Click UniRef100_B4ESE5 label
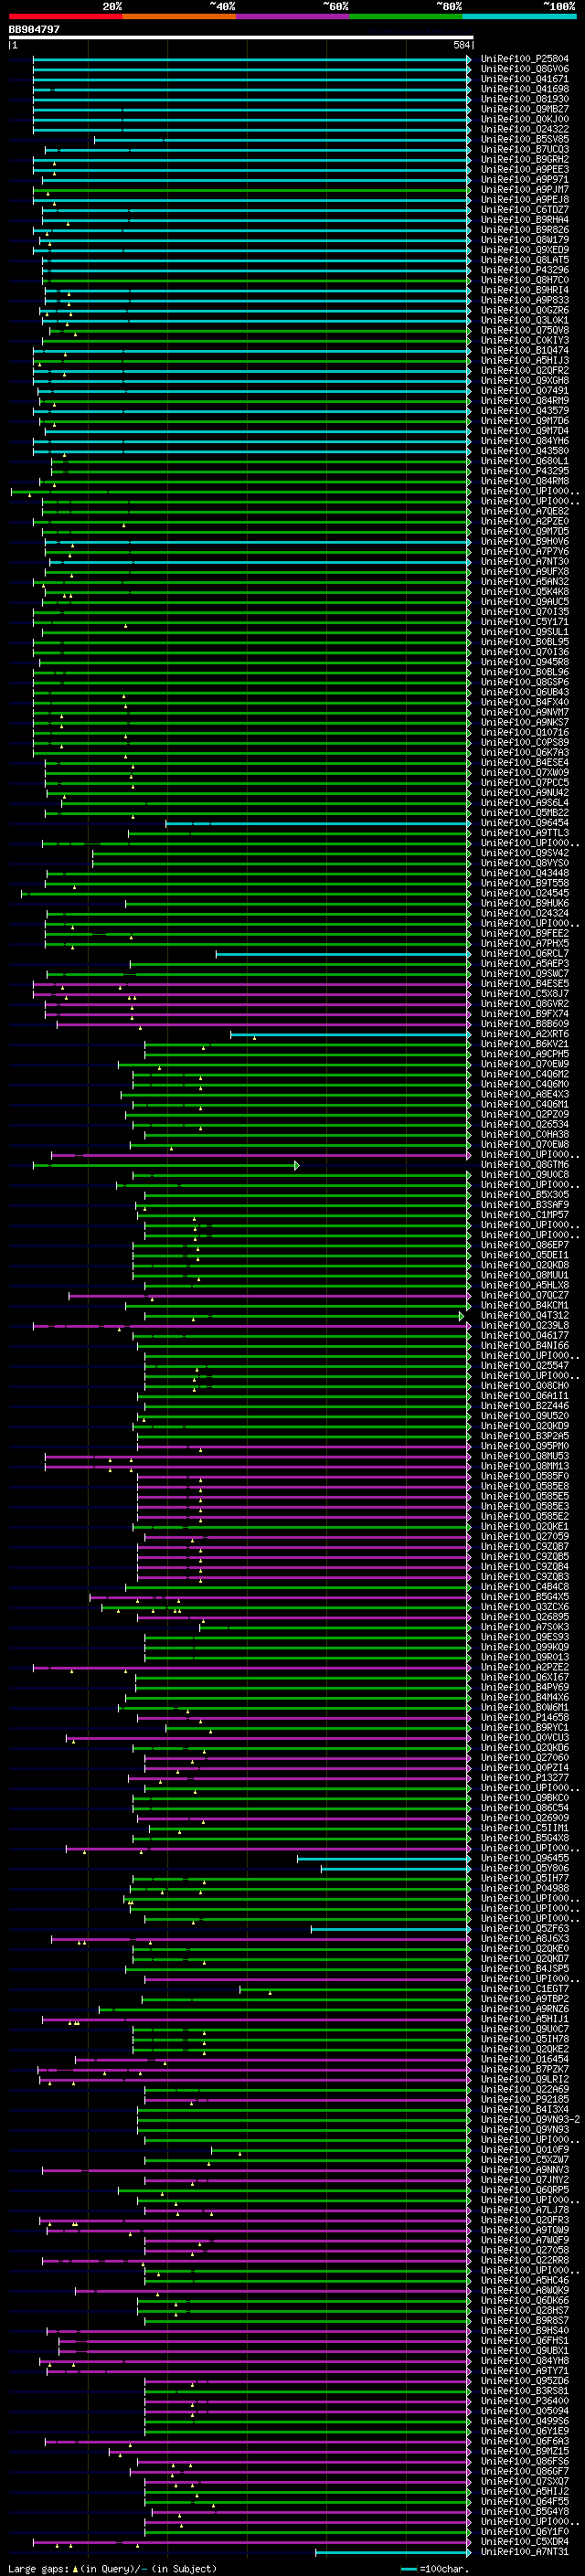The image size is (585, 2576). point(524,984)
